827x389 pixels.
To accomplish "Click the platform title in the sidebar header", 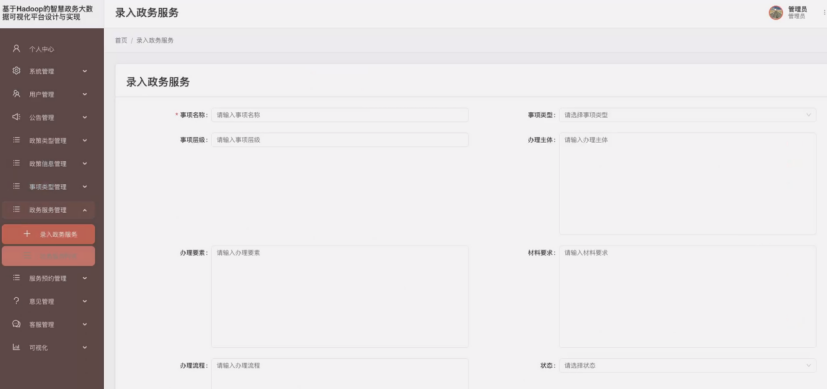I will pos(47,13).
